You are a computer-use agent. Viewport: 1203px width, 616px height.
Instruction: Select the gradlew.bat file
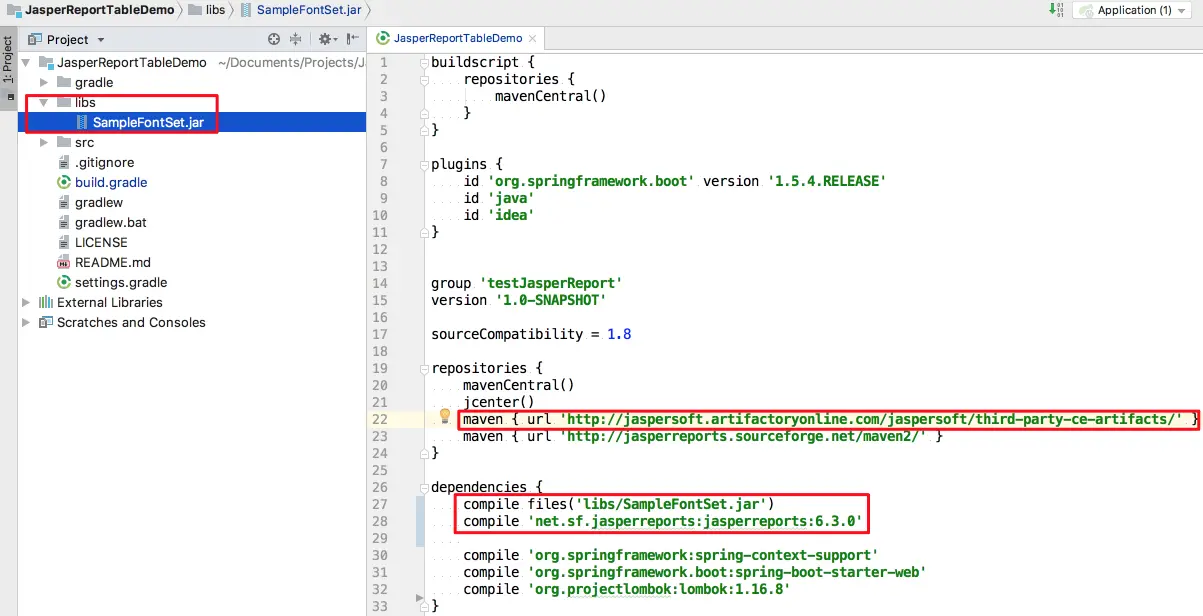pos(111,222)
